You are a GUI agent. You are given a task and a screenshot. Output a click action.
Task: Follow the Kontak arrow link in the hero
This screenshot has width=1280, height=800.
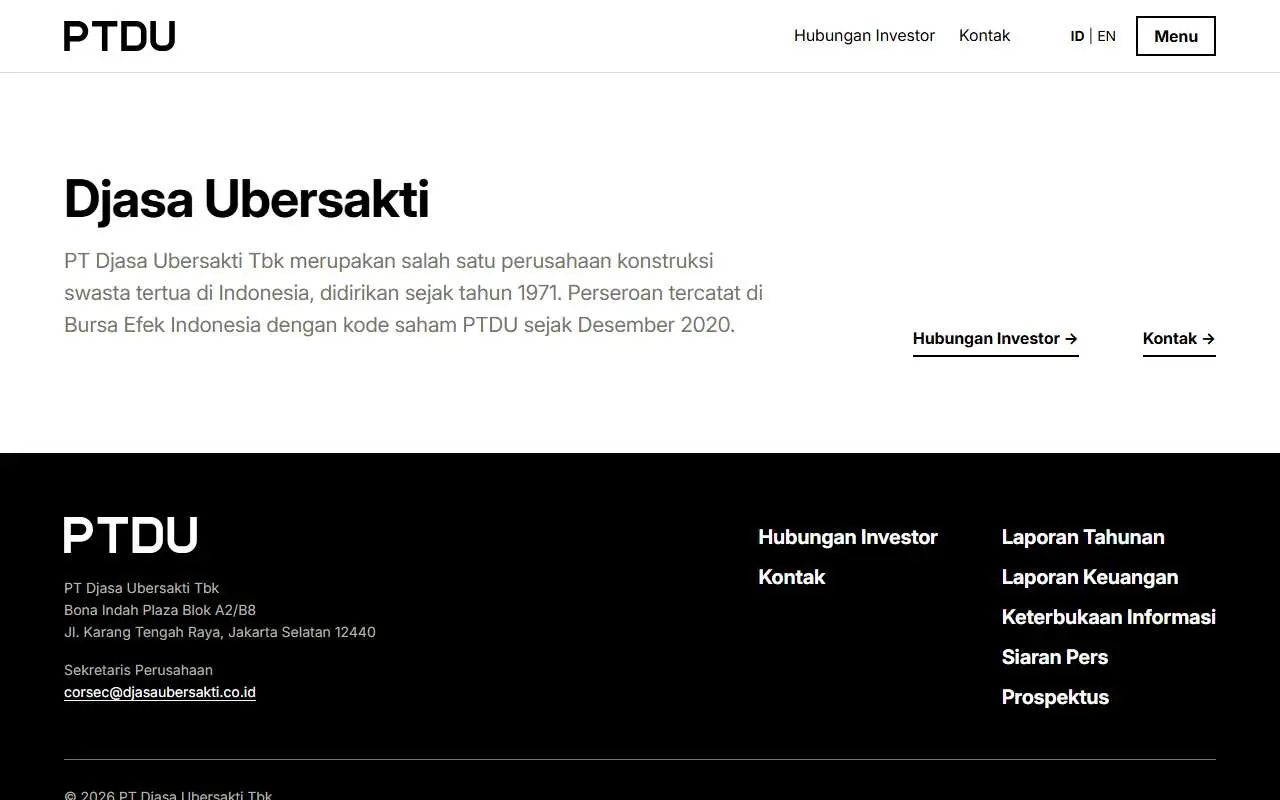point(1179,340)
